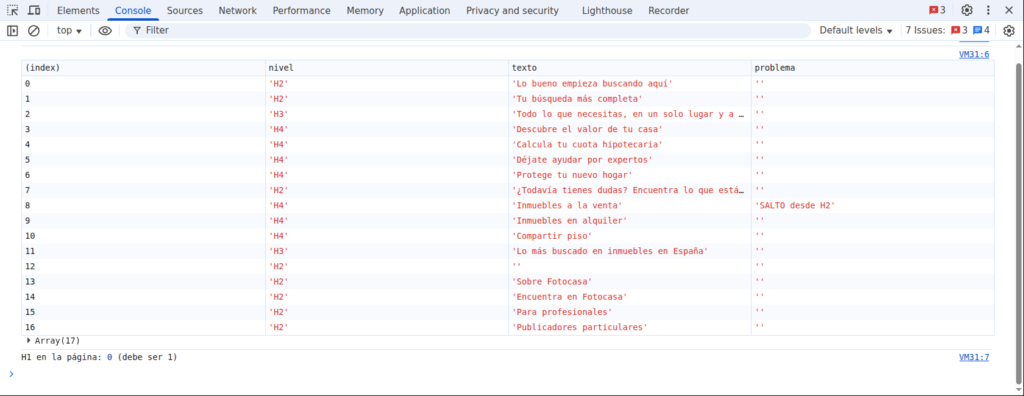This screenshot has width=1024, height=396.
Task: Sort table by the nivel column header
Action: click(387, 68)
